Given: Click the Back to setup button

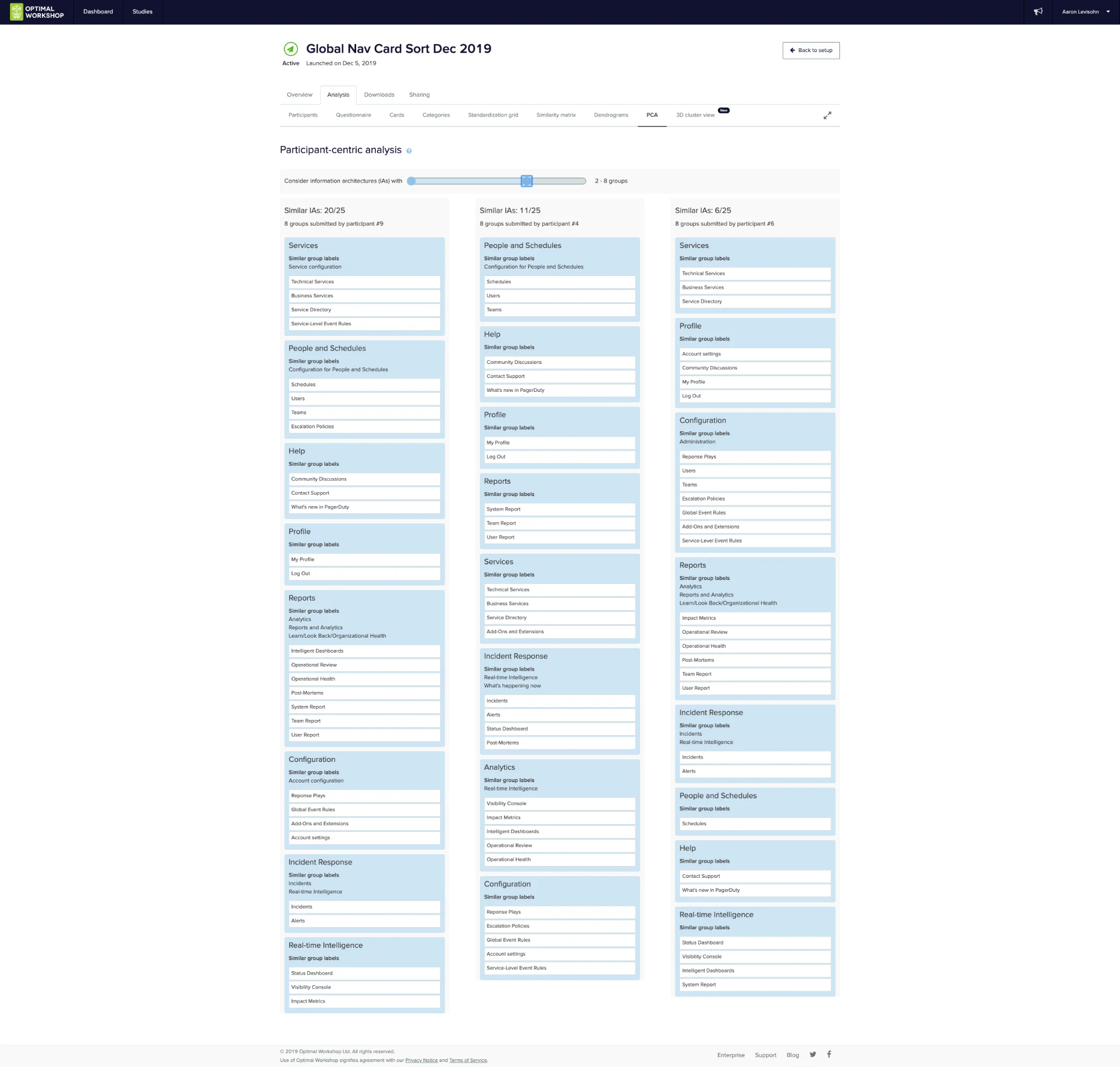Looking at the screenshot, I should (x=811, y=50).
